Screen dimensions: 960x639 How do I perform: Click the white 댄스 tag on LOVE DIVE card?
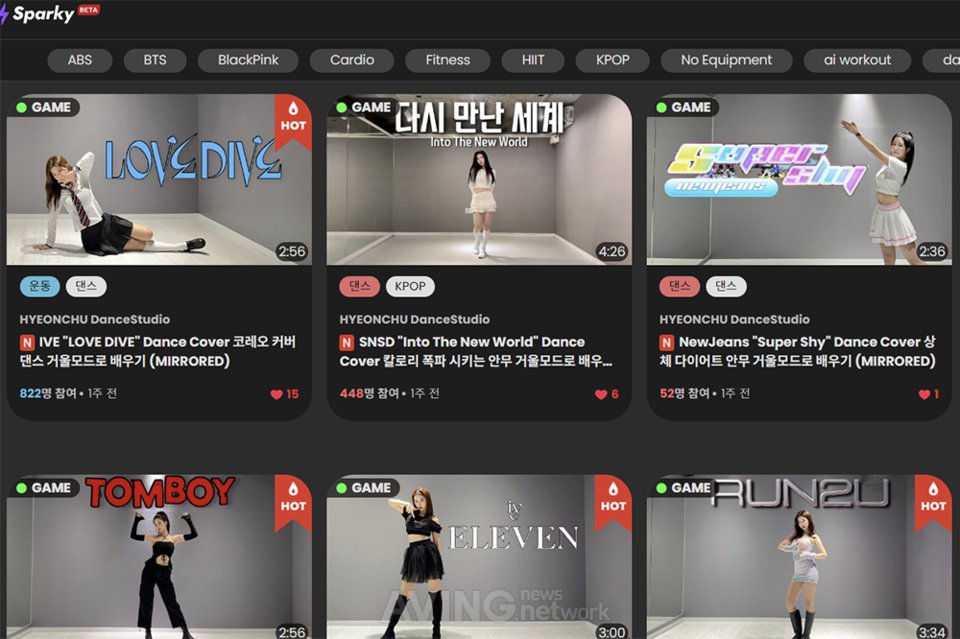86,286
